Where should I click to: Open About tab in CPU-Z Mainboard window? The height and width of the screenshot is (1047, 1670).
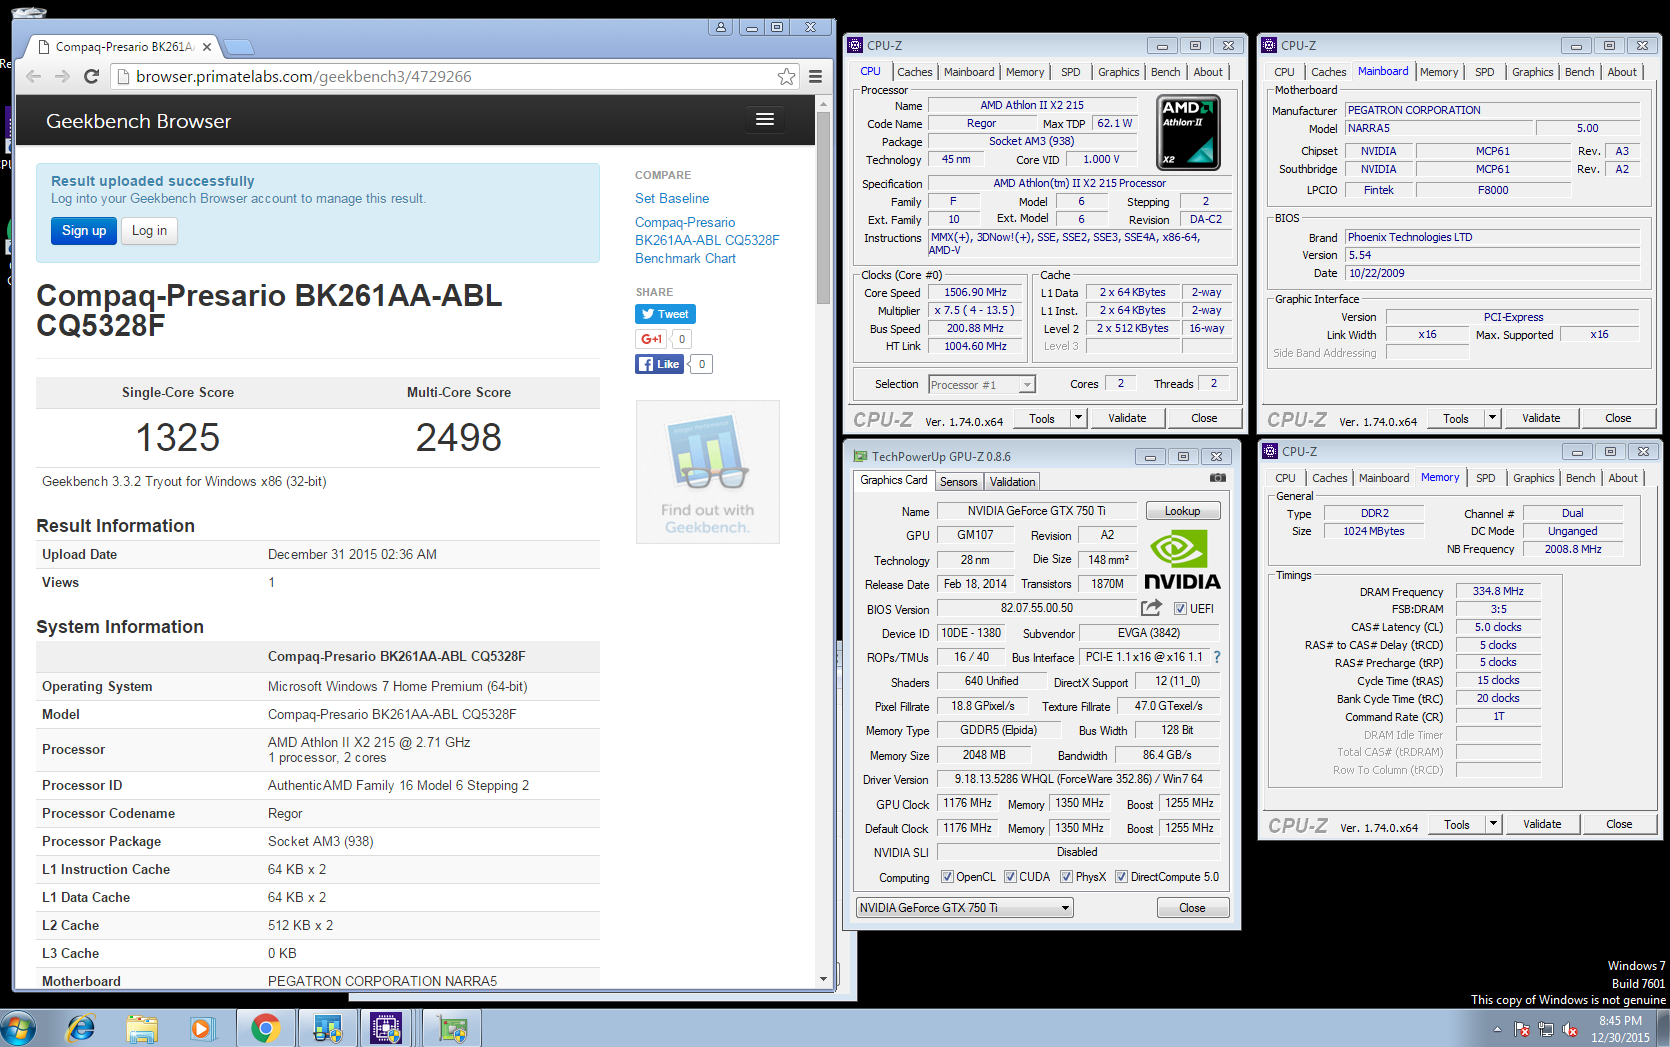(x=1622, y=72)
